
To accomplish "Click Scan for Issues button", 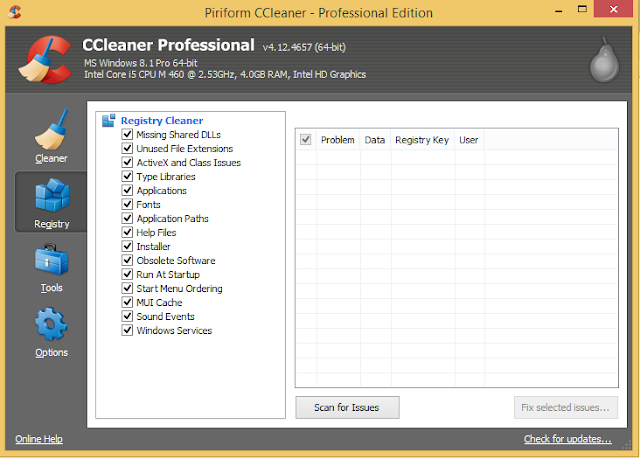I will point(347,407).
